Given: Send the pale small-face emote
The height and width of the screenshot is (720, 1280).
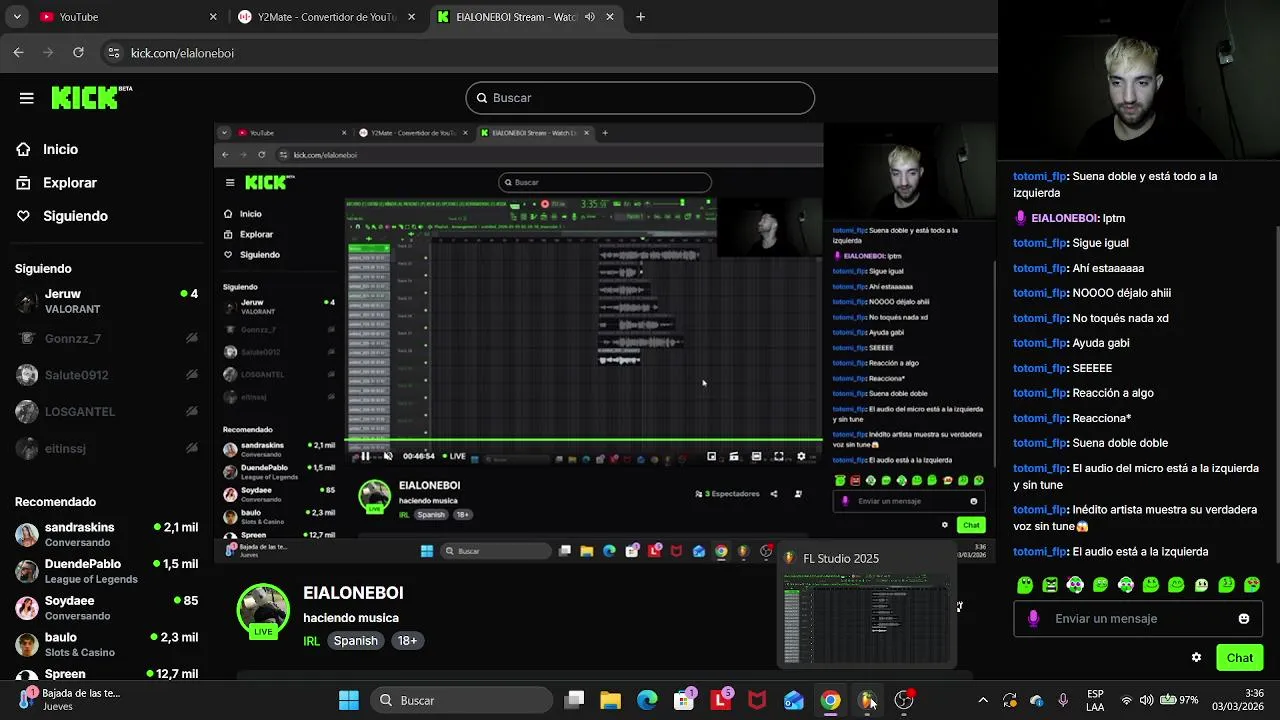Looking at the screenshot, I should point(1202,585).
